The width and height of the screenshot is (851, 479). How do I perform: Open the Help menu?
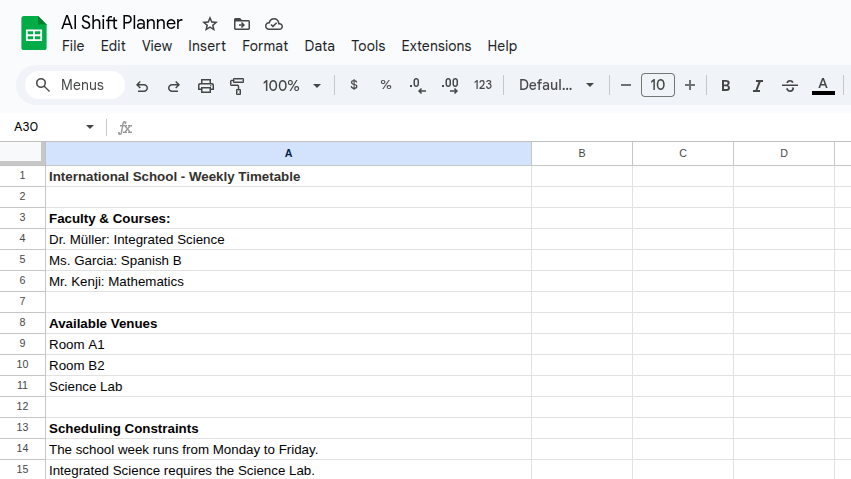[x=502, y=46]
